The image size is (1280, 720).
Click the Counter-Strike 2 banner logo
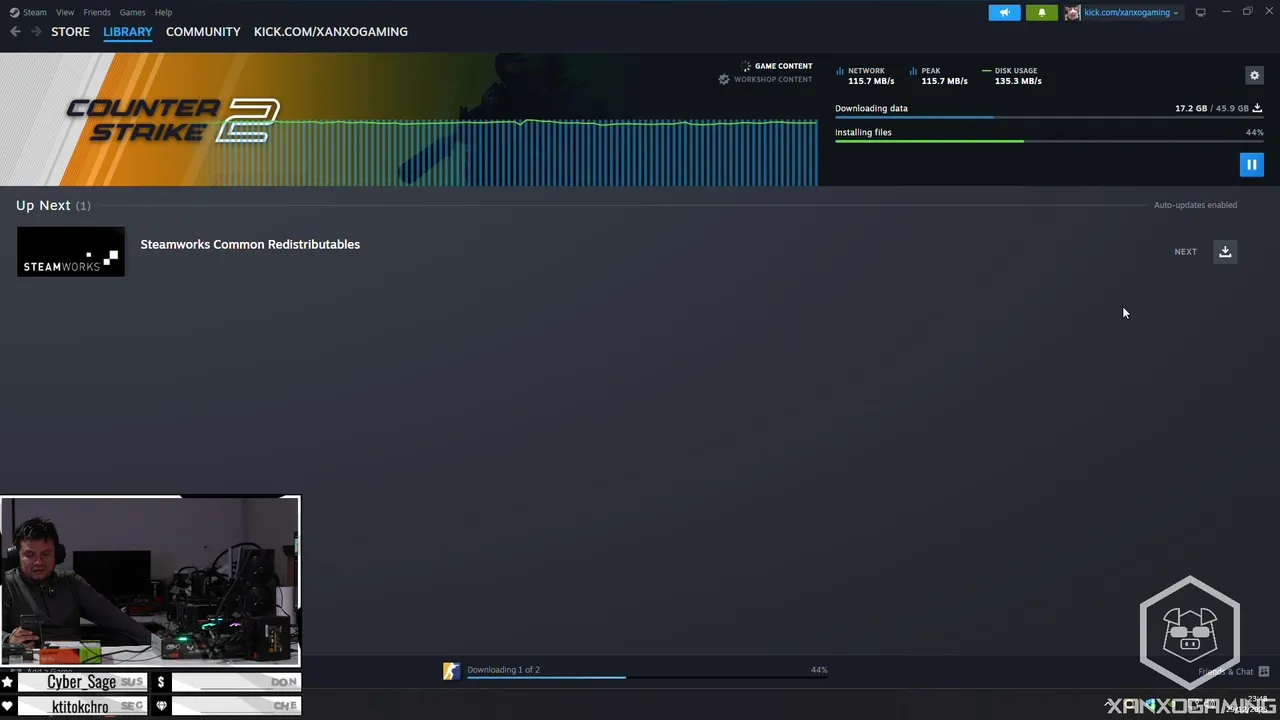173,120
